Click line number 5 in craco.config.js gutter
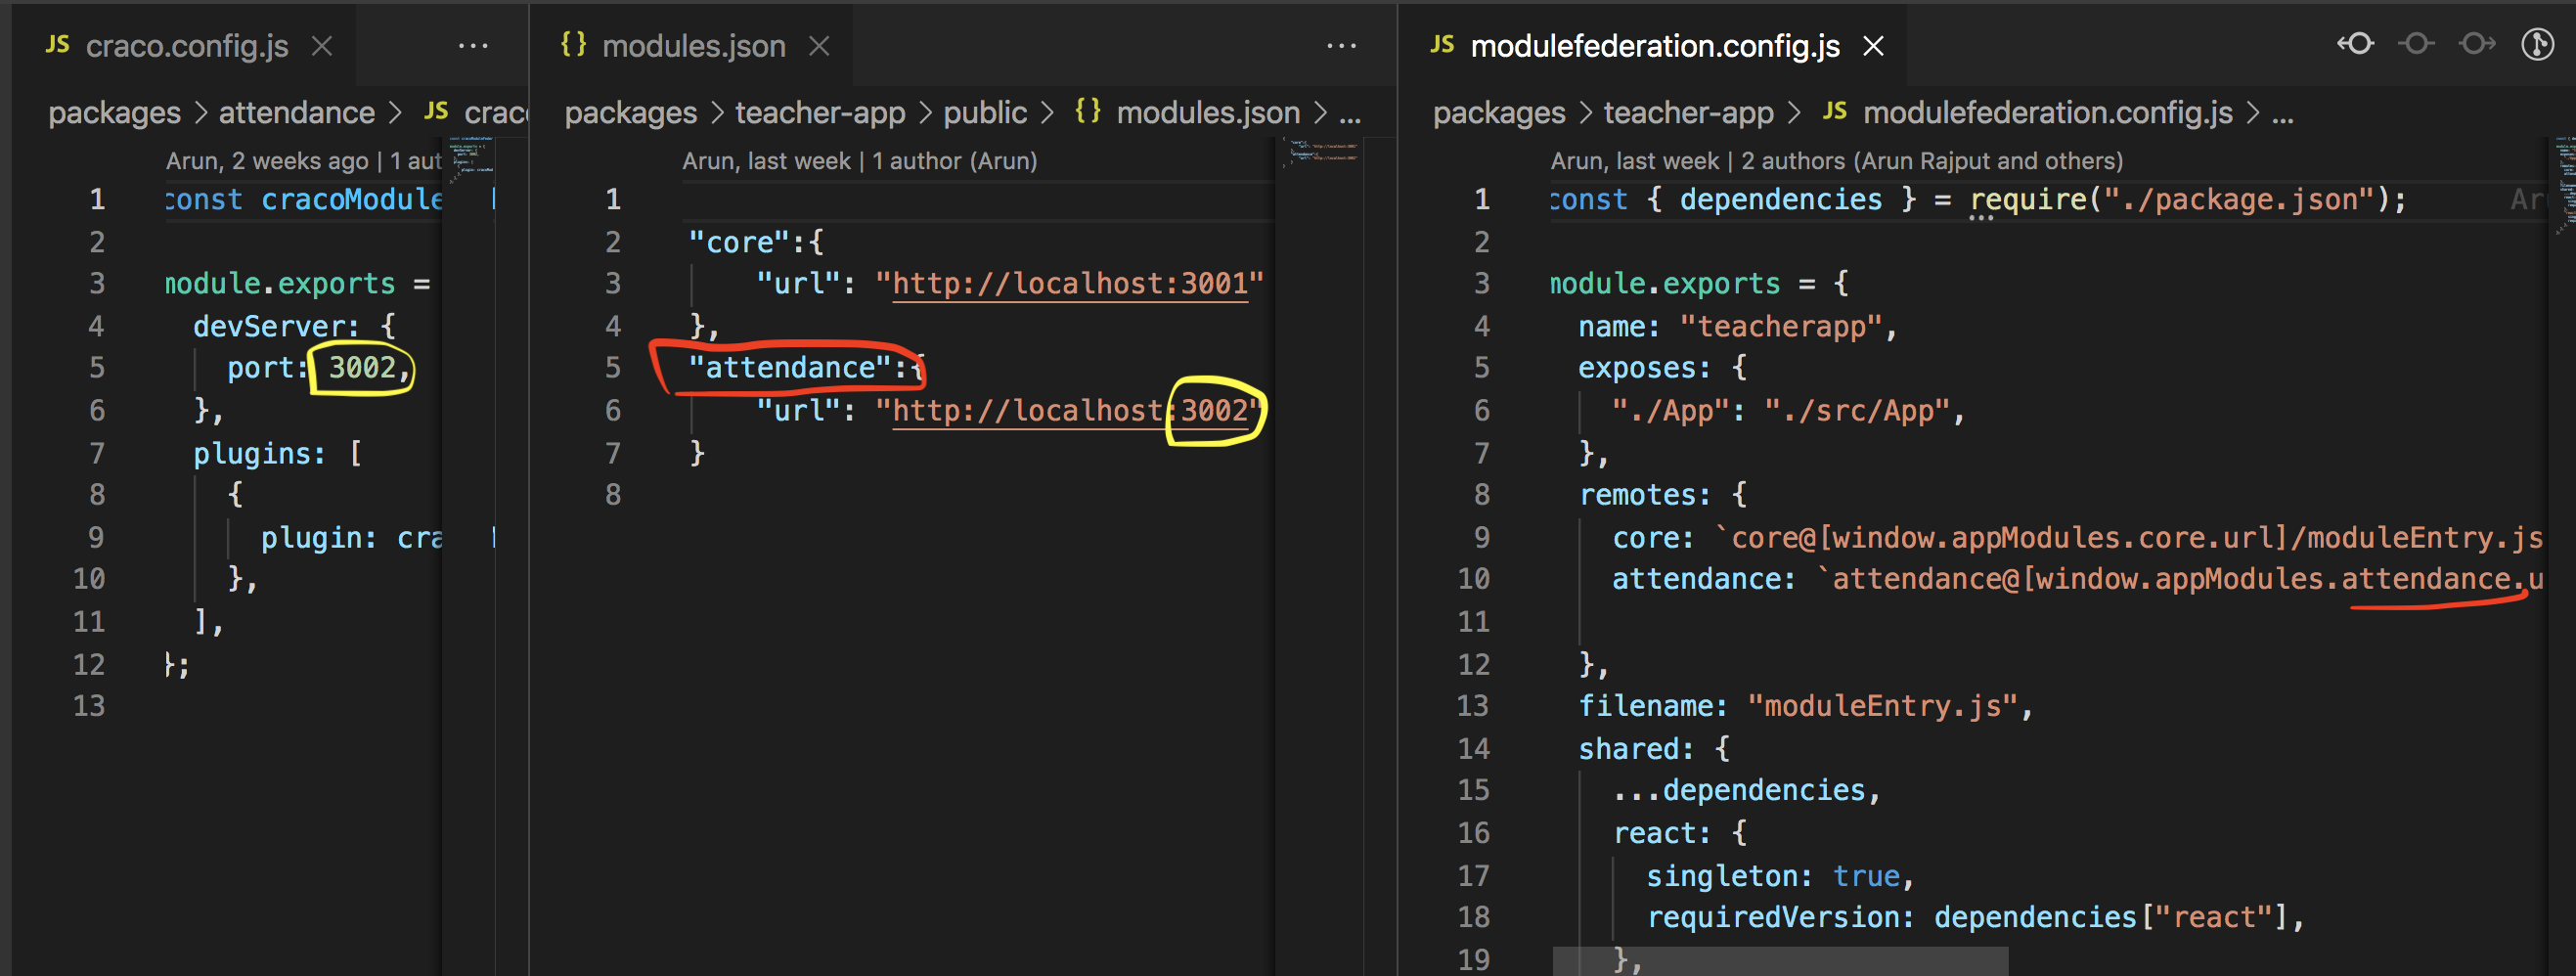This screenshot has width=2576, height=976. pyautogui.click(x=97, y=368)
